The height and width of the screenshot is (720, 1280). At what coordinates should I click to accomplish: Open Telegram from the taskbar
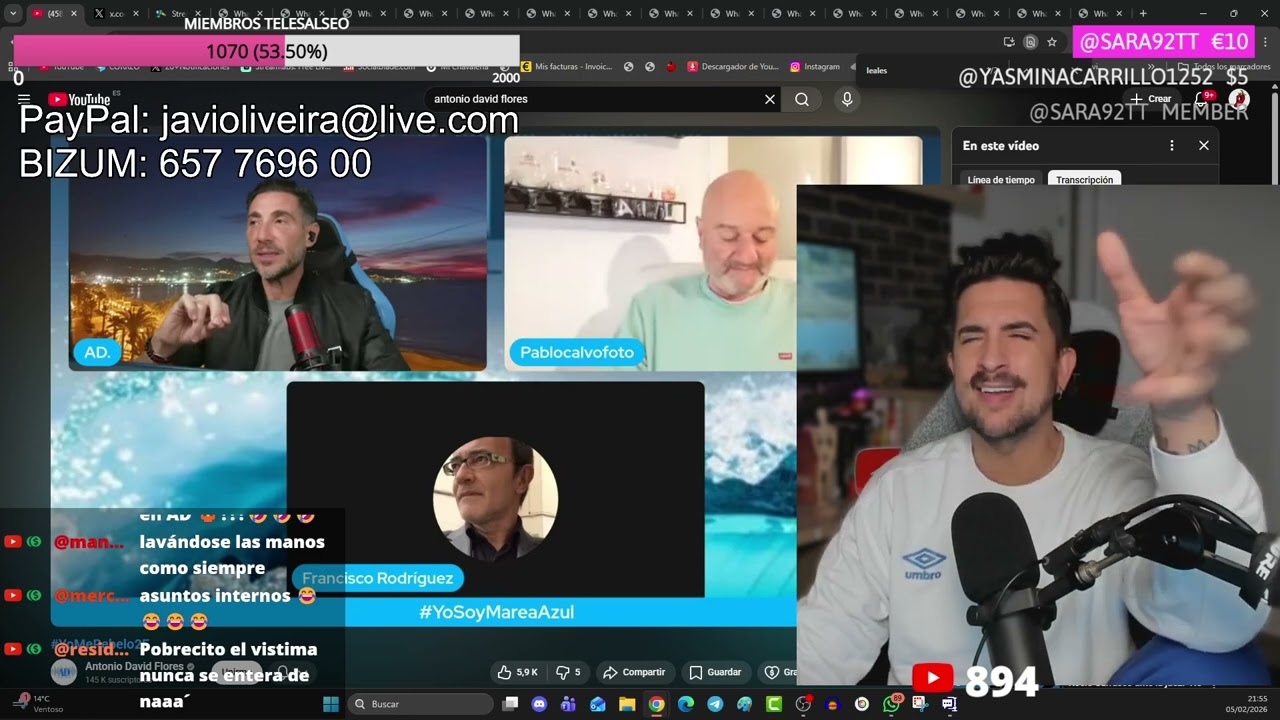(x=715, y=704)
